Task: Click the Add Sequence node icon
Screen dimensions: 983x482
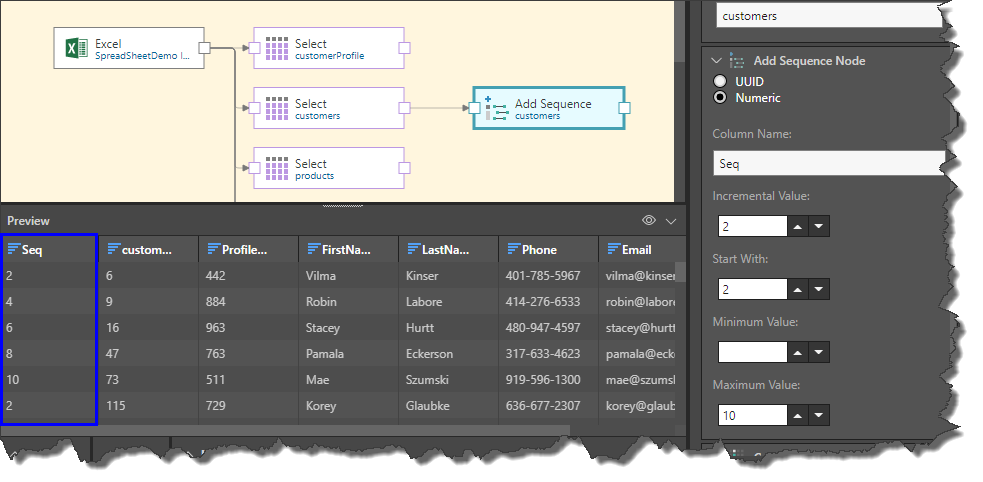Action: (x=496, y=109)
